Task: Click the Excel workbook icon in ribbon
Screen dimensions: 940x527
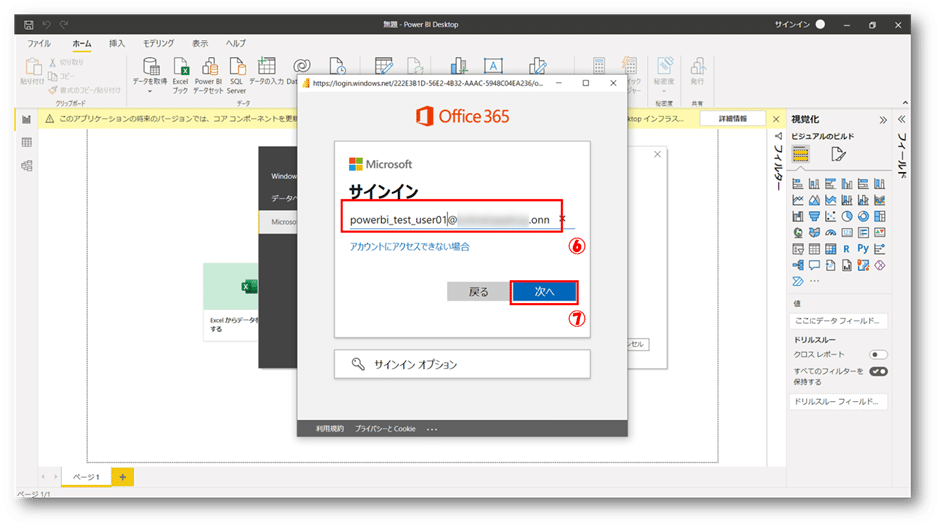Action: point(180,67)
